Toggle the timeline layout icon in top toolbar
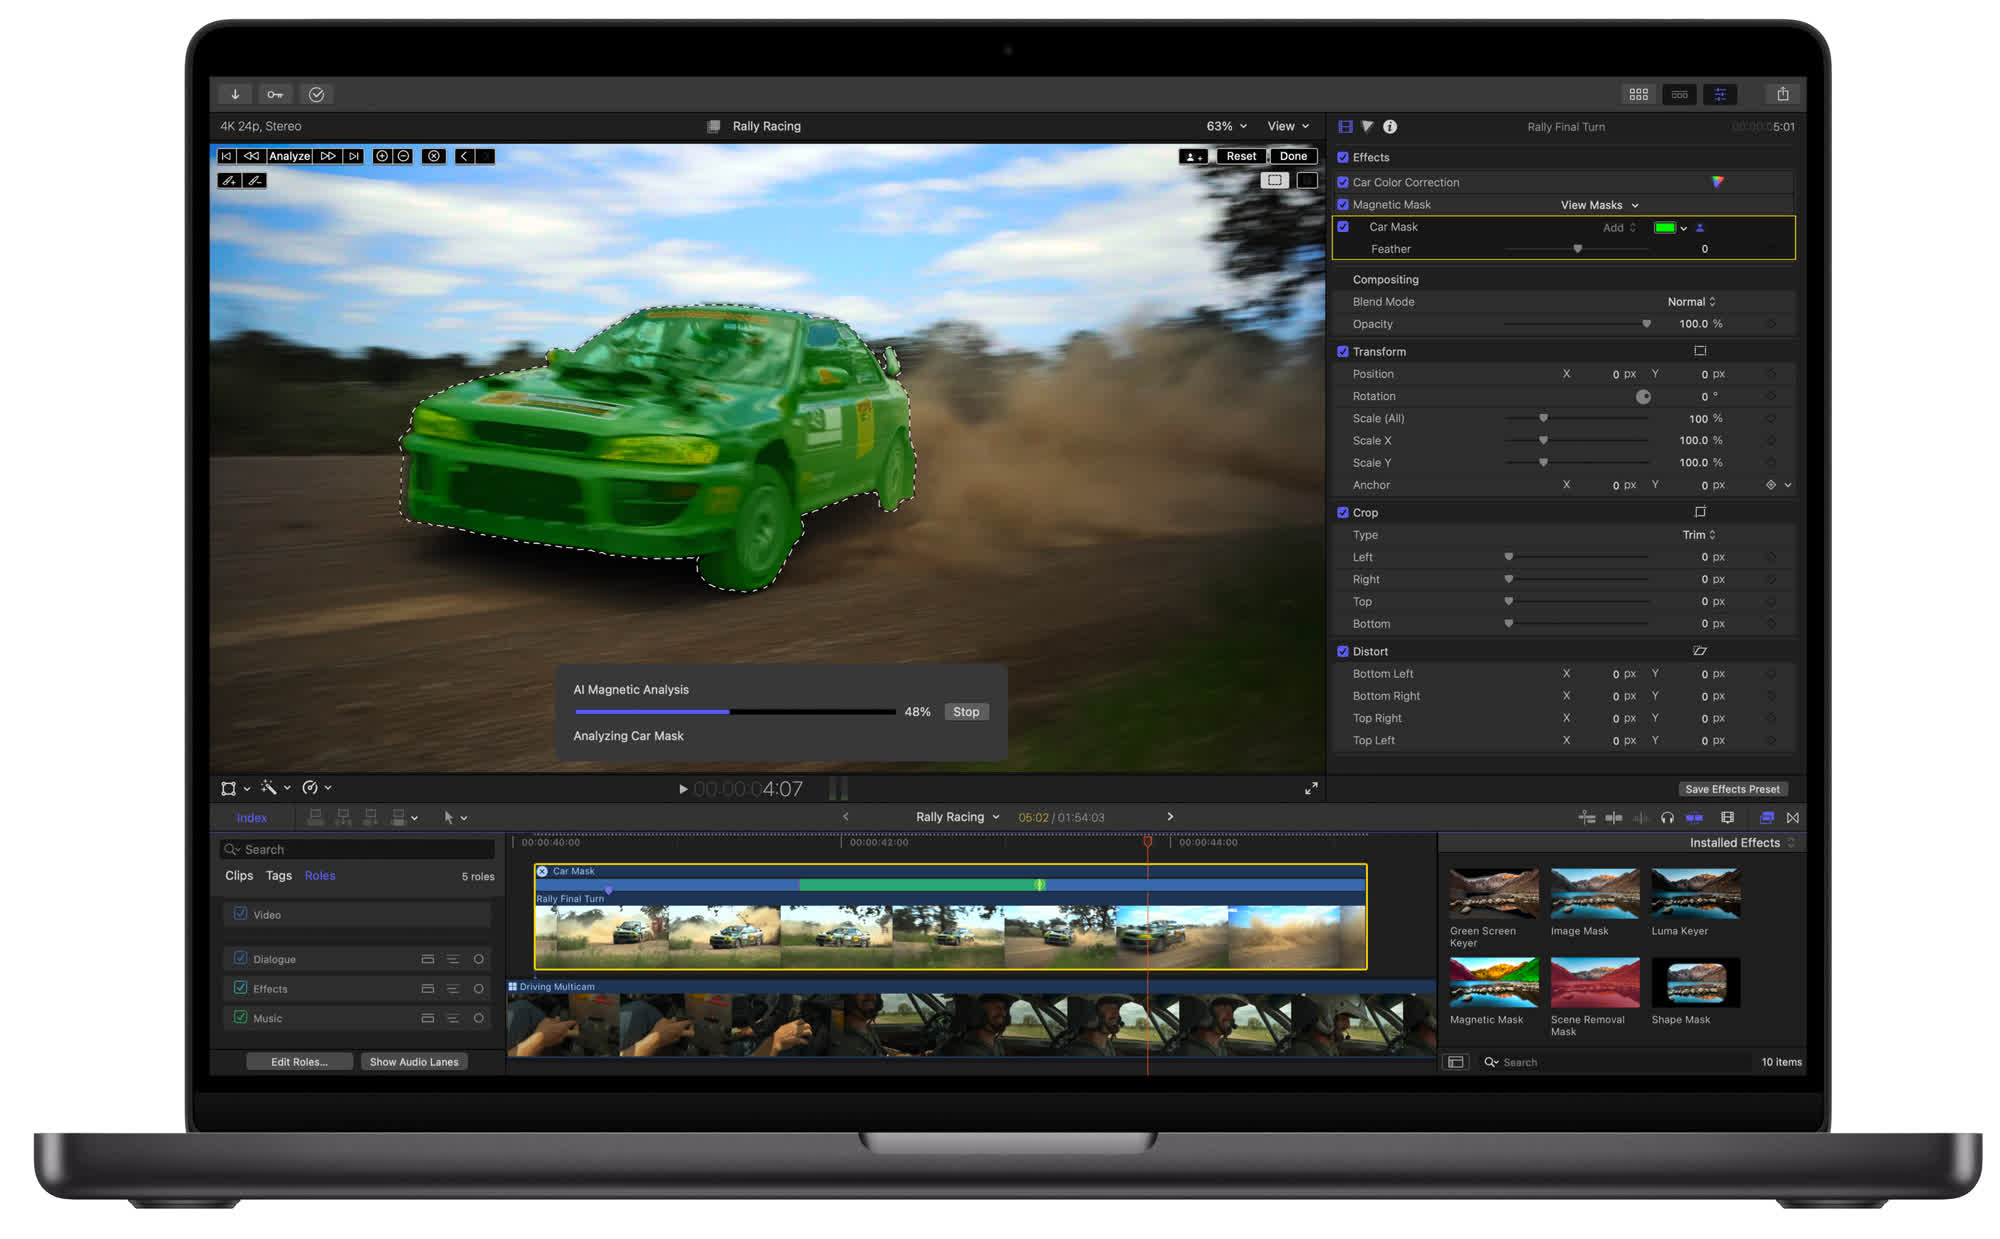The height and width of the screenshot is (1239, 2000). (1679, 94)
